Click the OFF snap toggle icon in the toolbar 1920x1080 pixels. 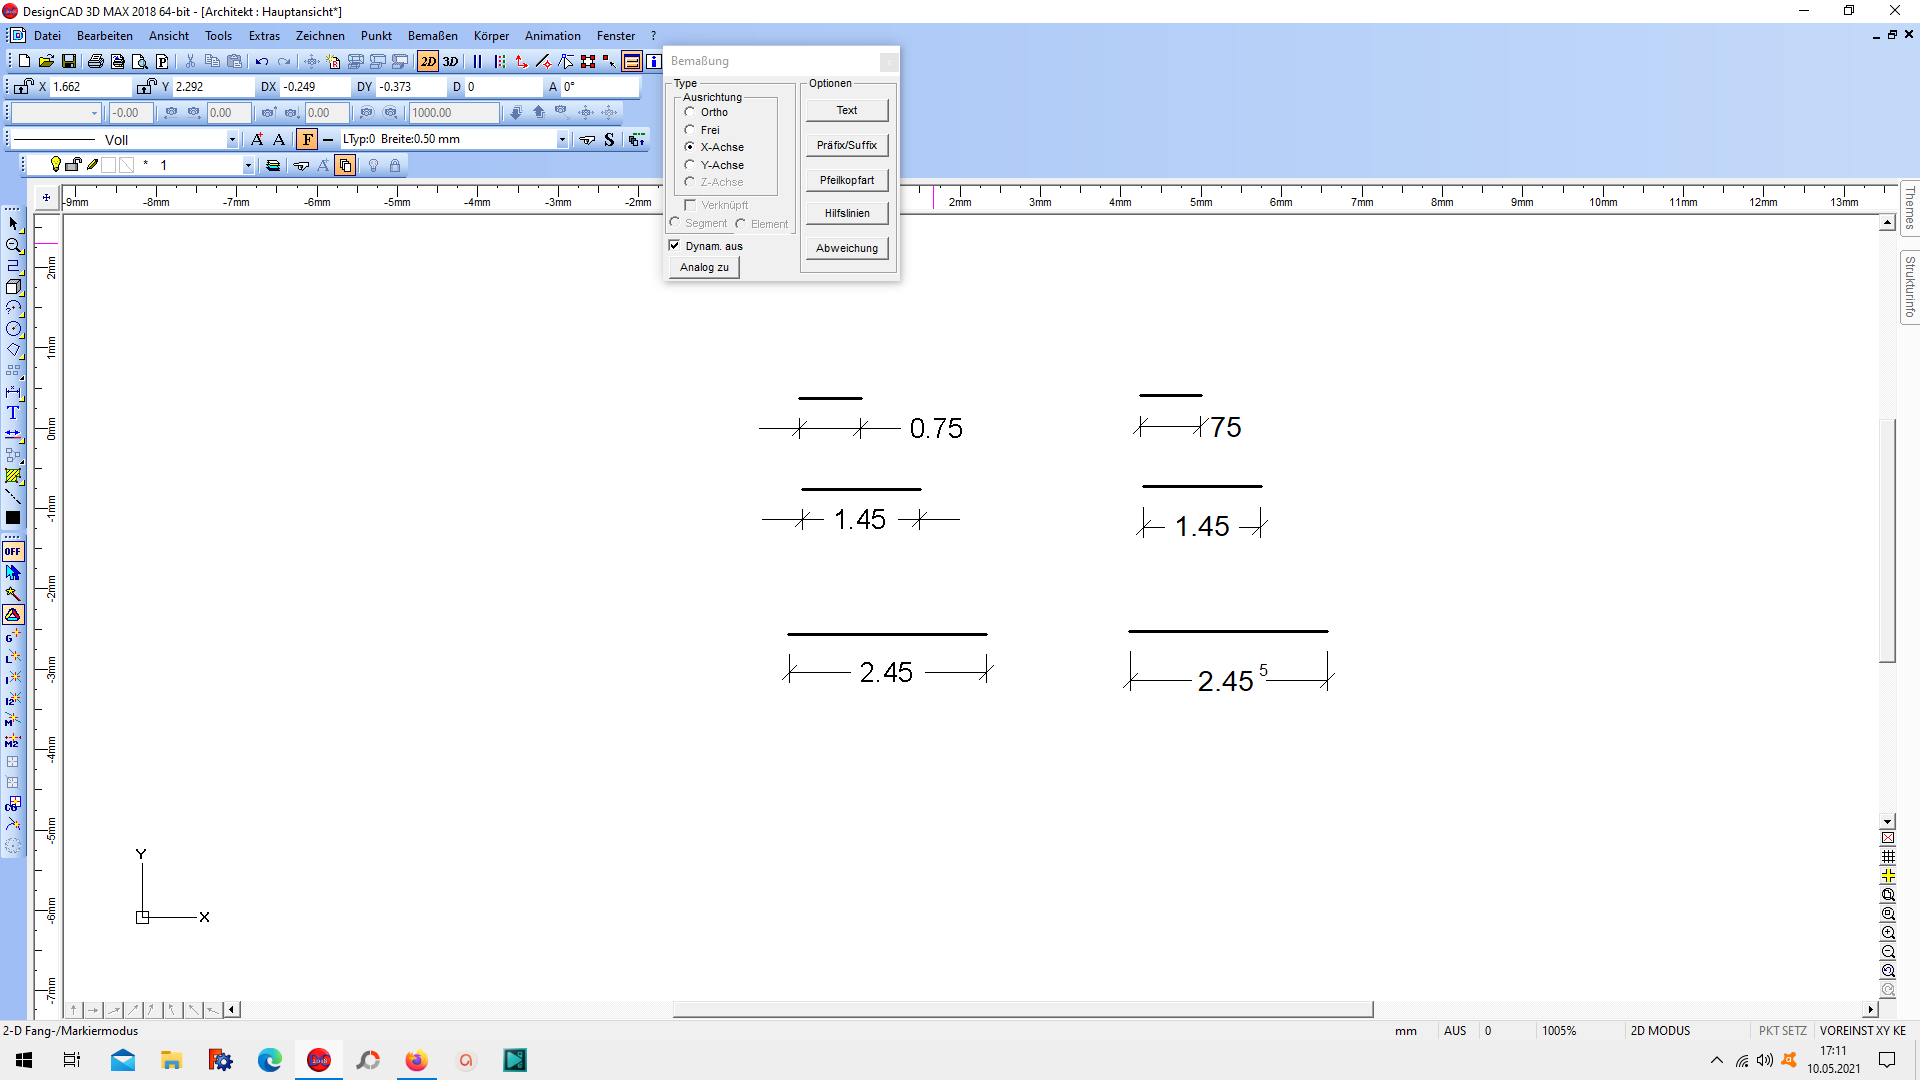coord(13,550)
